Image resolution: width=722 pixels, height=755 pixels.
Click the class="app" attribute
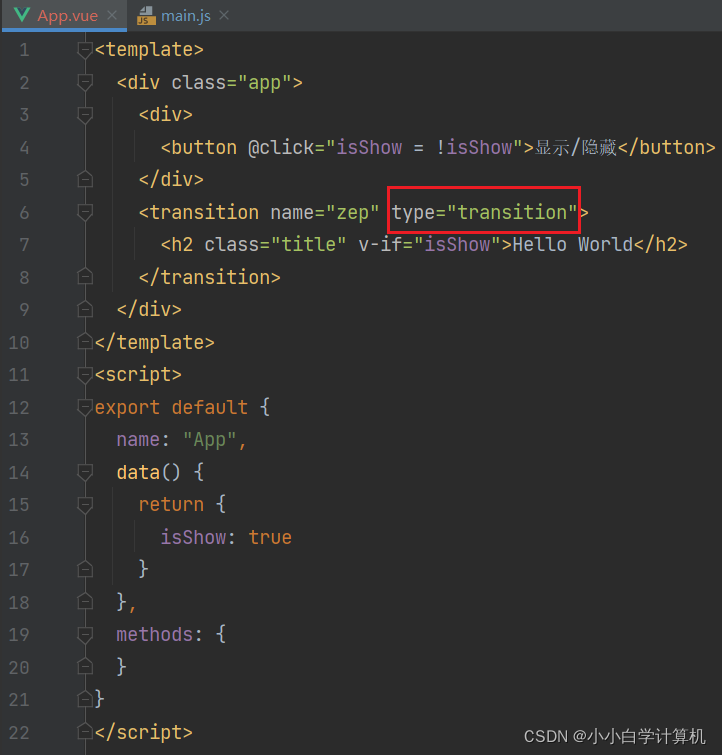tap(232, 83)
